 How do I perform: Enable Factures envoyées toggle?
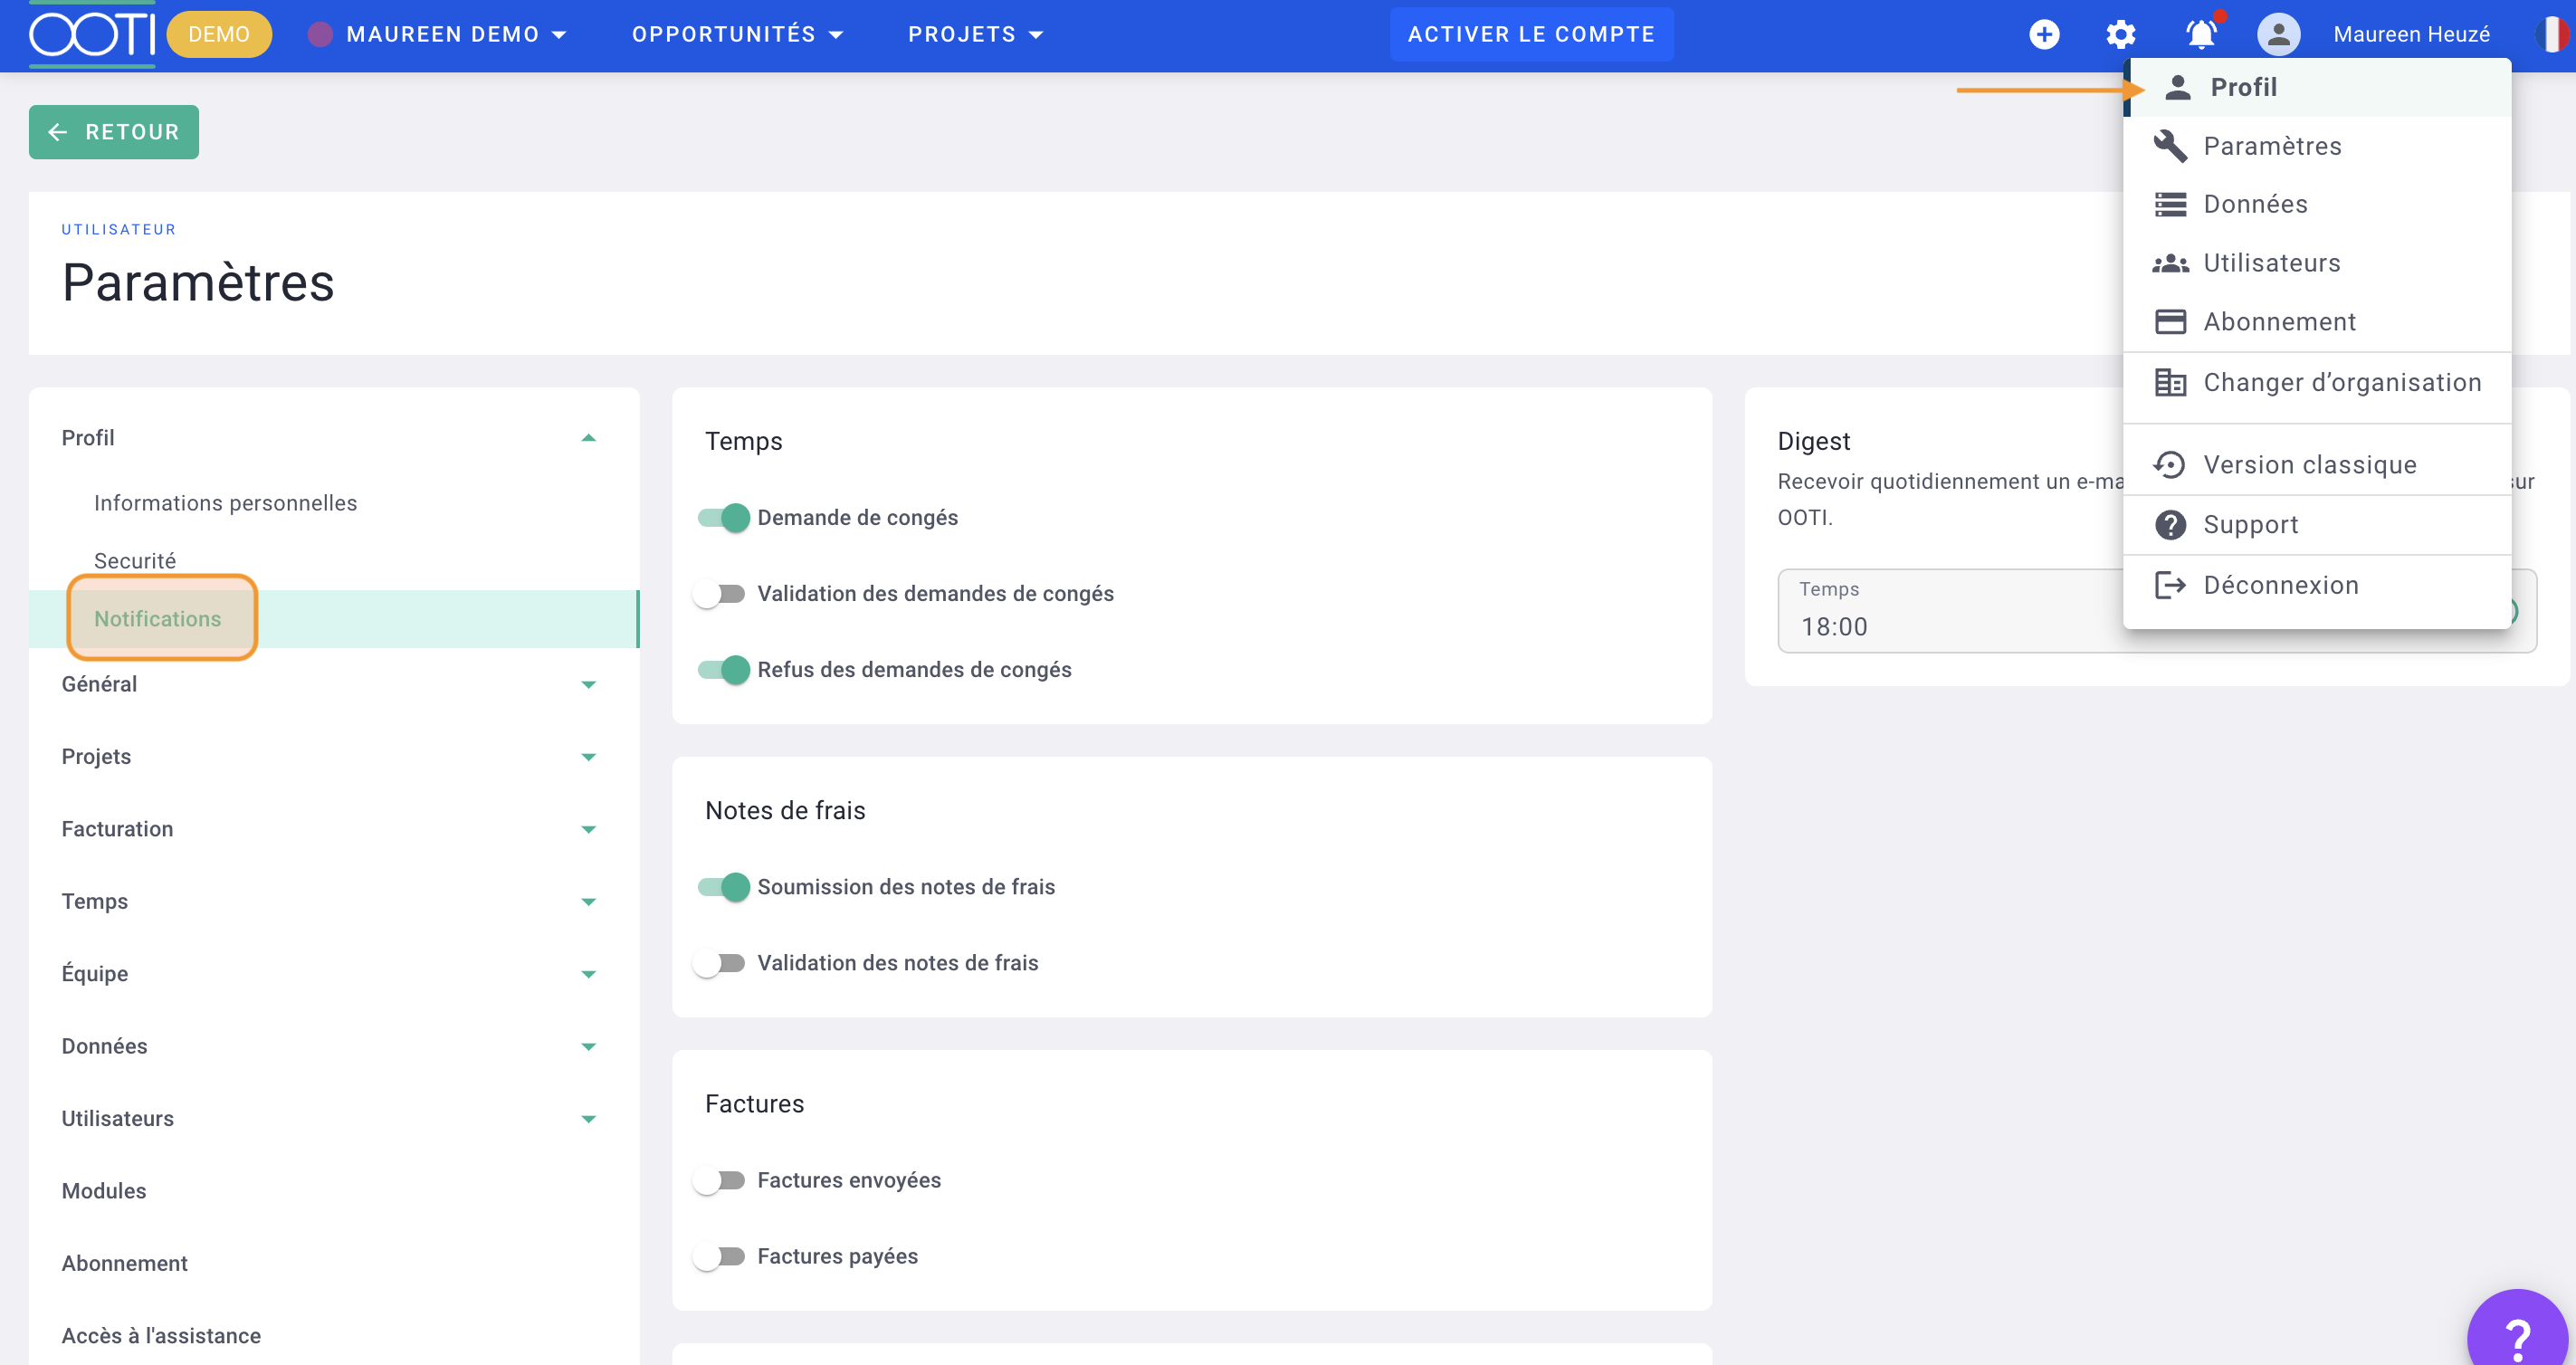(719, 1179)
